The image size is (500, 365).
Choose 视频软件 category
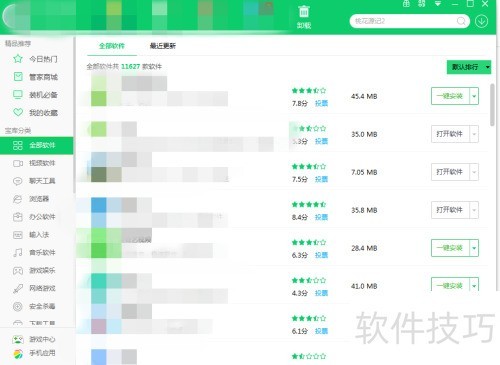(x=34, y=163)
